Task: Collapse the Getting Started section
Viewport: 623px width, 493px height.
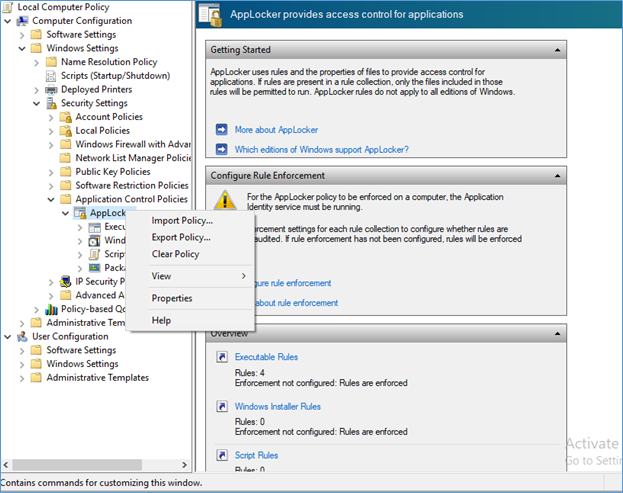Action: click(x=557, y=50)
